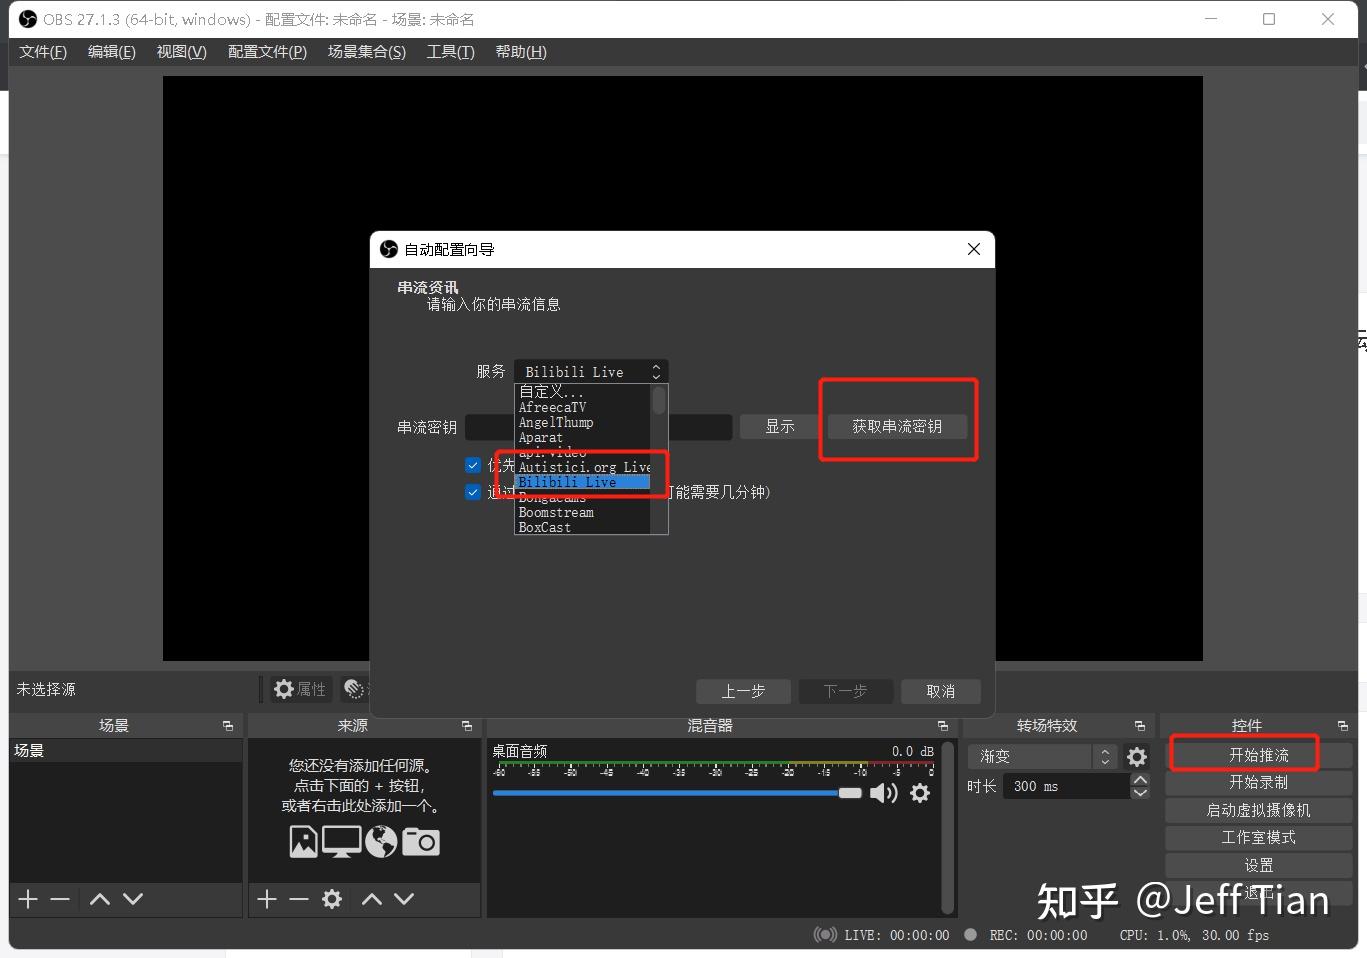Open source 属性 properties gear button
This screenshot has width=1367, height=958.
point(300,689)
